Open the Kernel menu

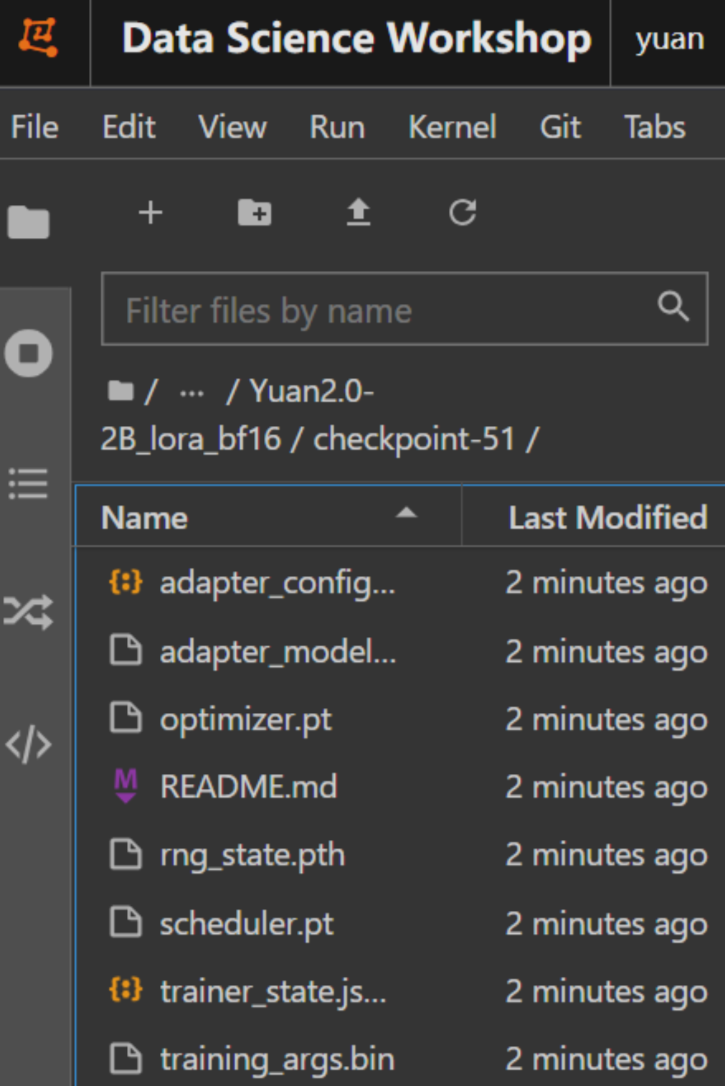[452, 127]
